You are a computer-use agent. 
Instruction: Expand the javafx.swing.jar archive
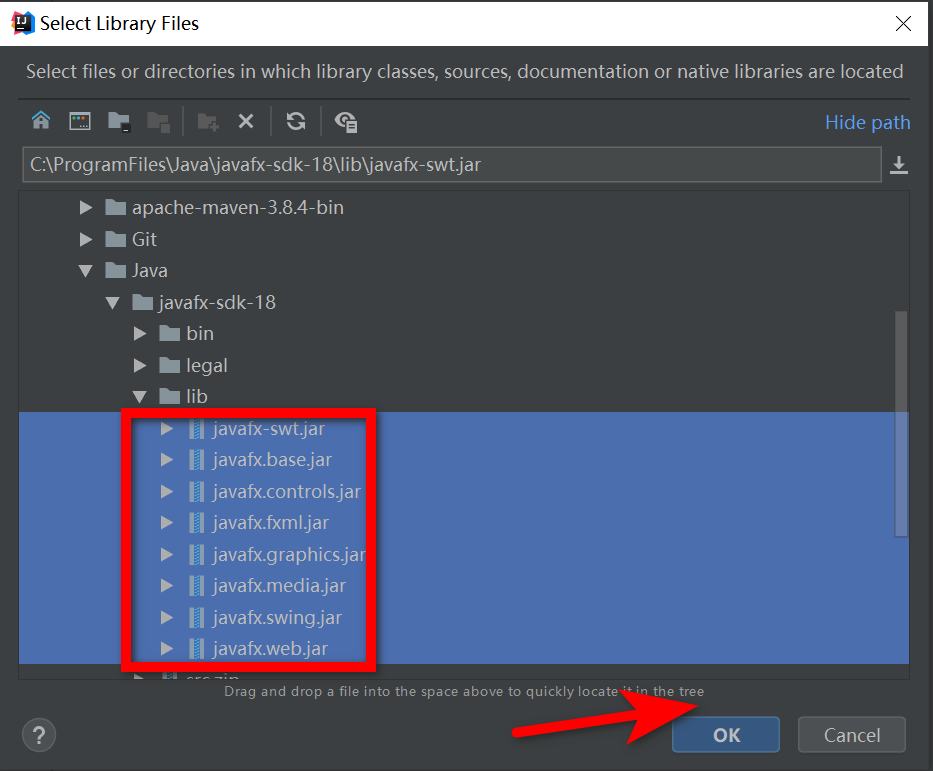pos(167,618)
